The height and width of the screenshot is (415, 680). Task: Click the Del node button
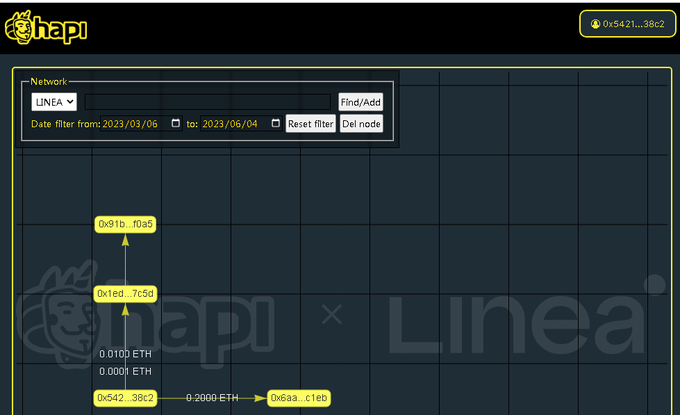361,124
